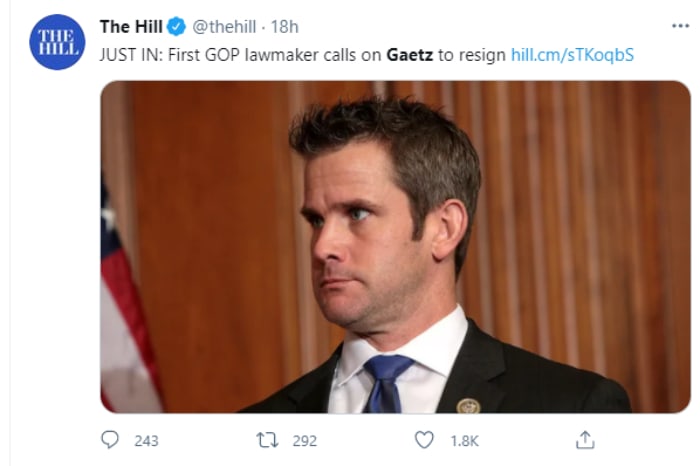Click the blue necktie in the photo

click(387, 383)
